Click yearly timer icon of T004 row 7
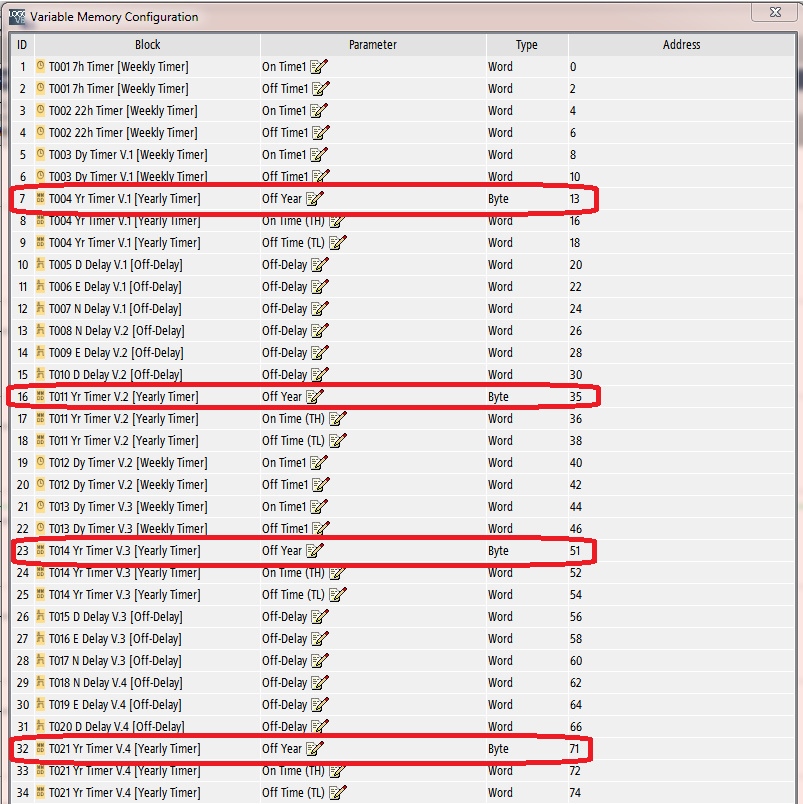Viewport: 803px width, 804px height. point(41,198)
